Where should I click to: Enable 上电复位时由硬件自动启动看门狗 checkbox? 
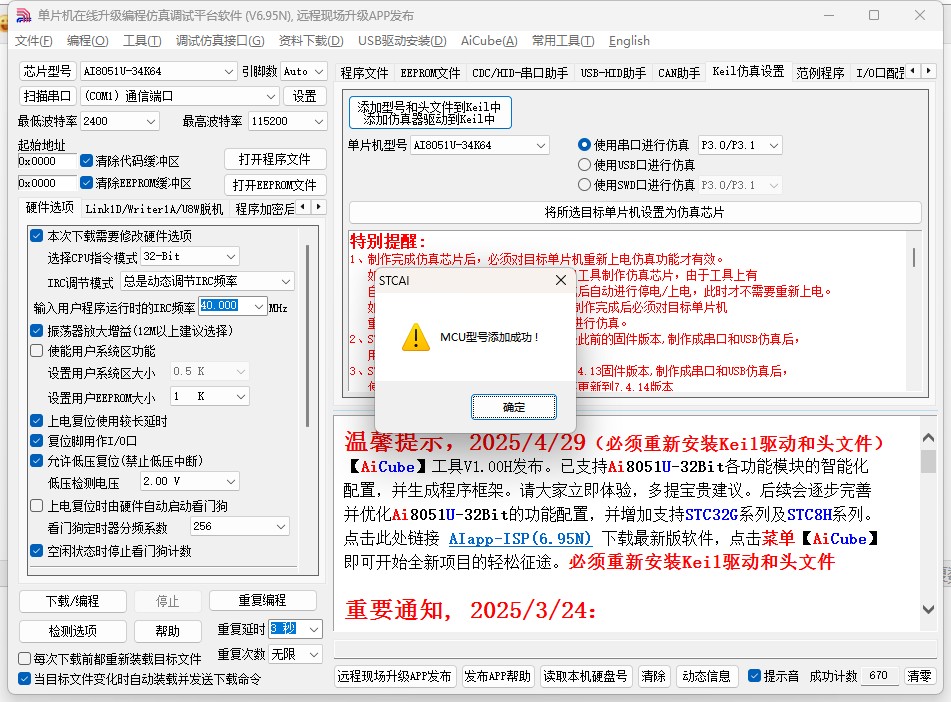[36, 505]
